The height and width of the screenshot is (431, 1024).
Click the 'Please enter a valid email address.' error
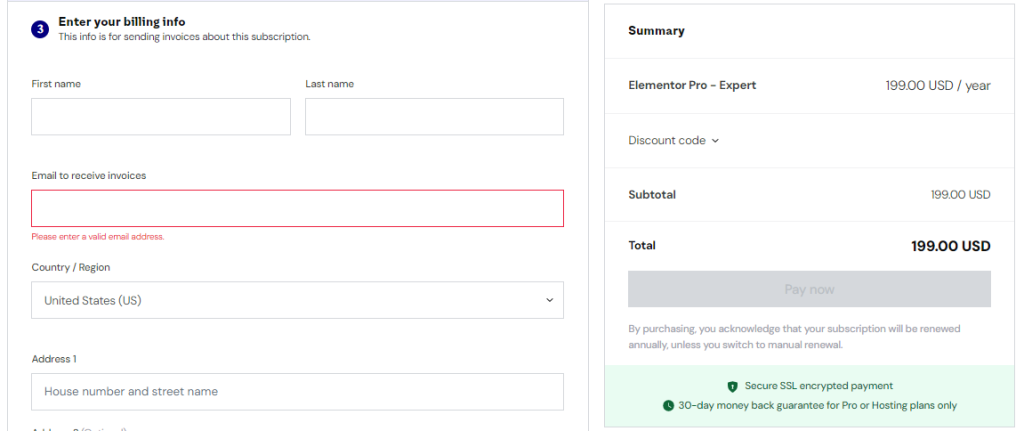[98, 237]
